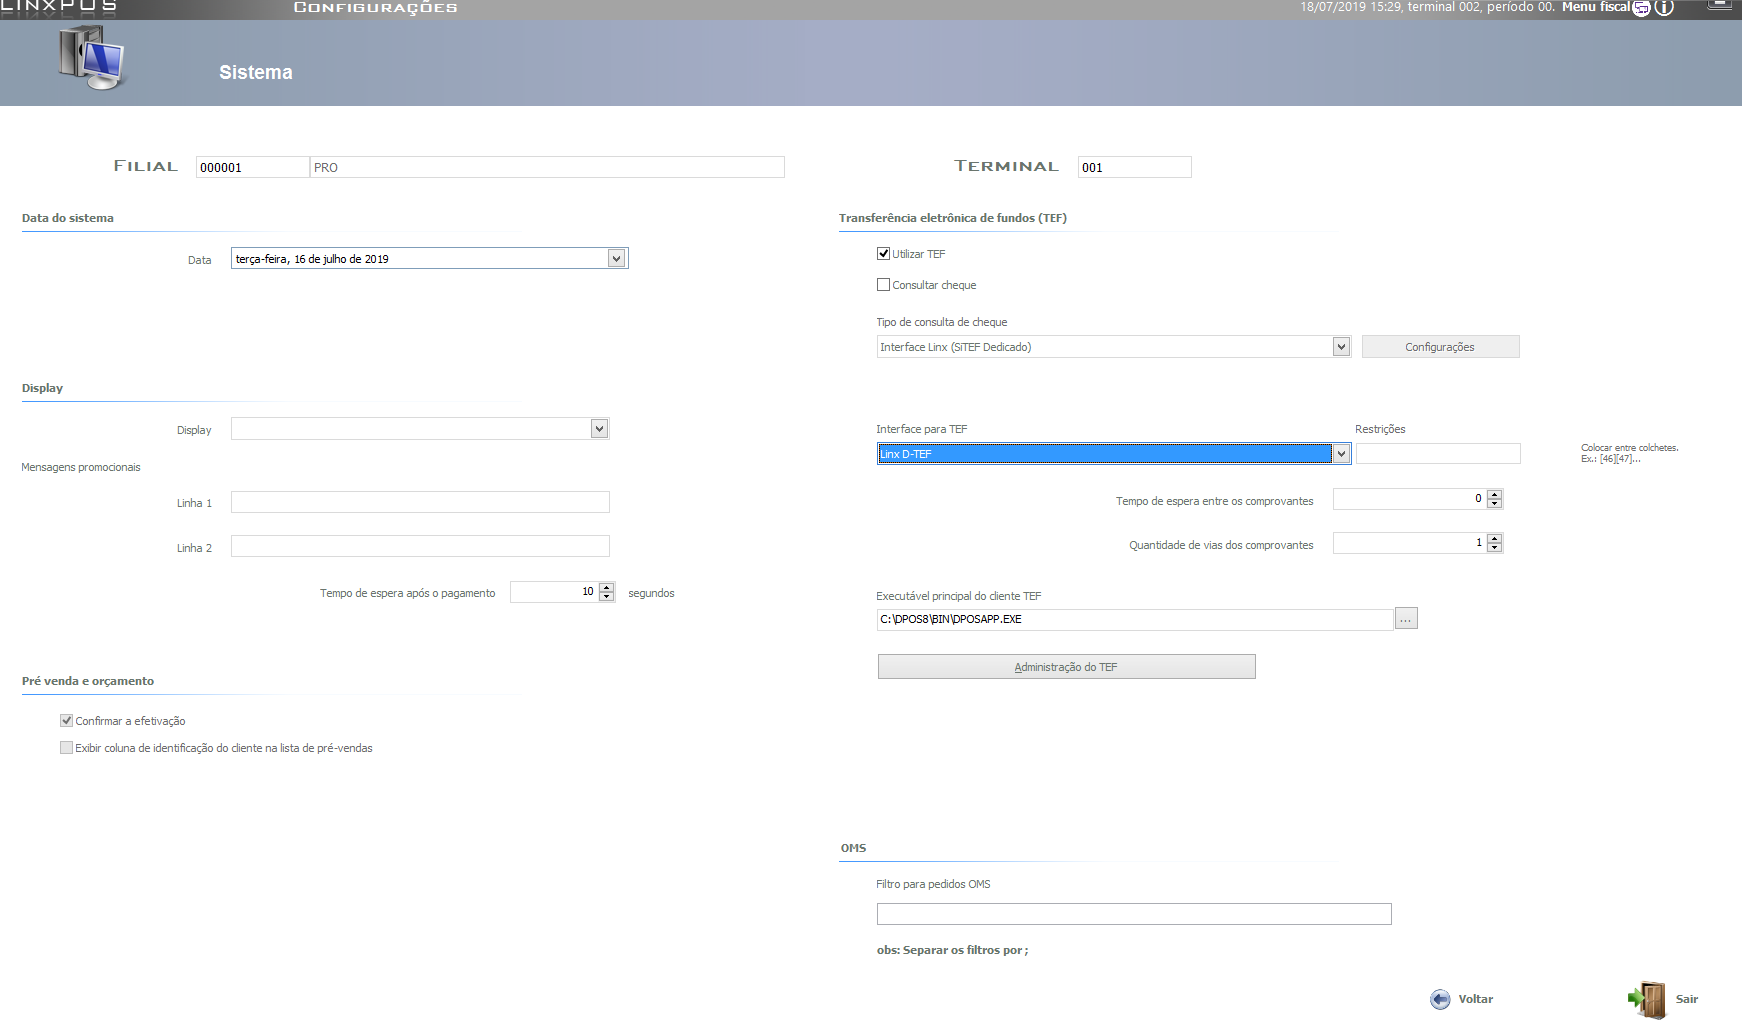
Task: Enable the Consultar cheque checkbox
Action: [x=883, y=285]
